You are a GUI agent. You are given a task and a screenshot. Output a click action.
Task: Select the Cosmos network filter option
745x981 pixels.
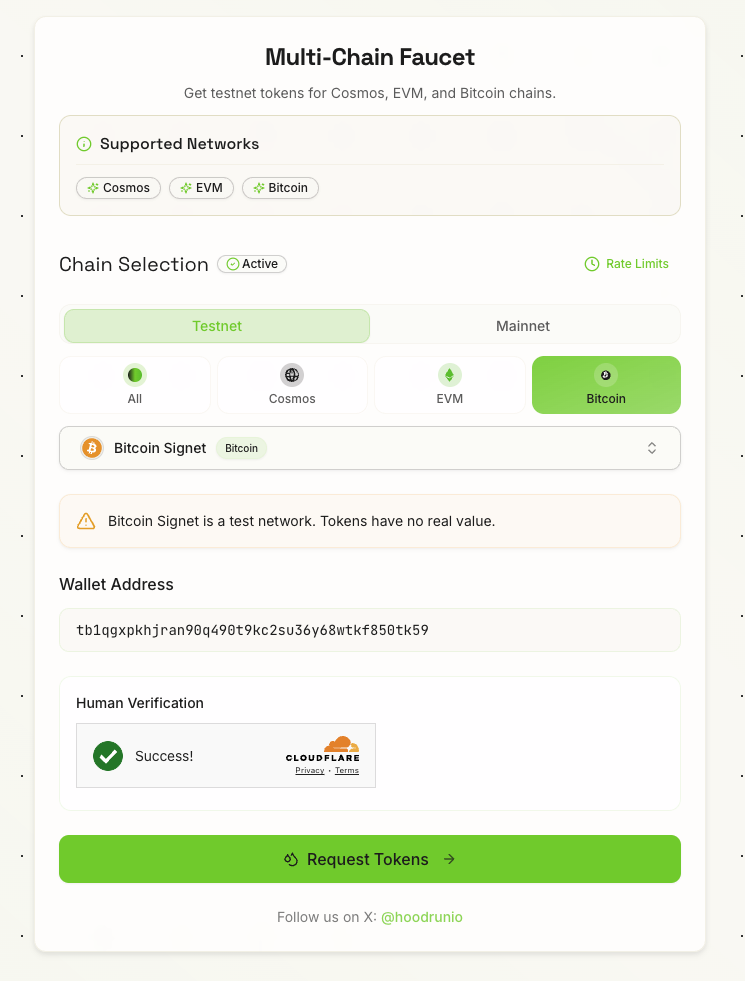click(x=292, y=385)
